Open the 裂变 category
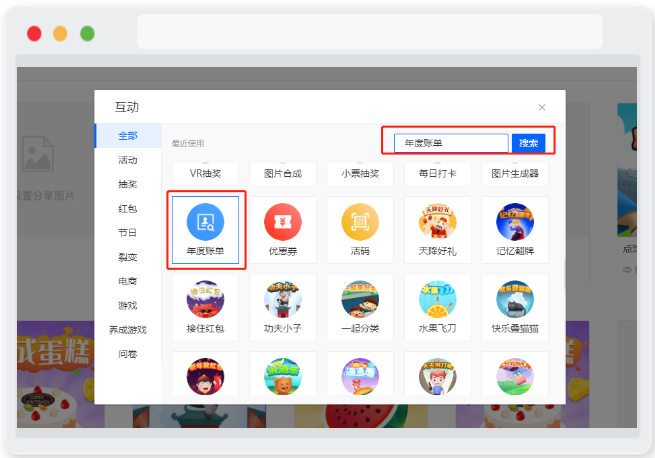Viewport: 655px width, 458px height. pos(128,257)
